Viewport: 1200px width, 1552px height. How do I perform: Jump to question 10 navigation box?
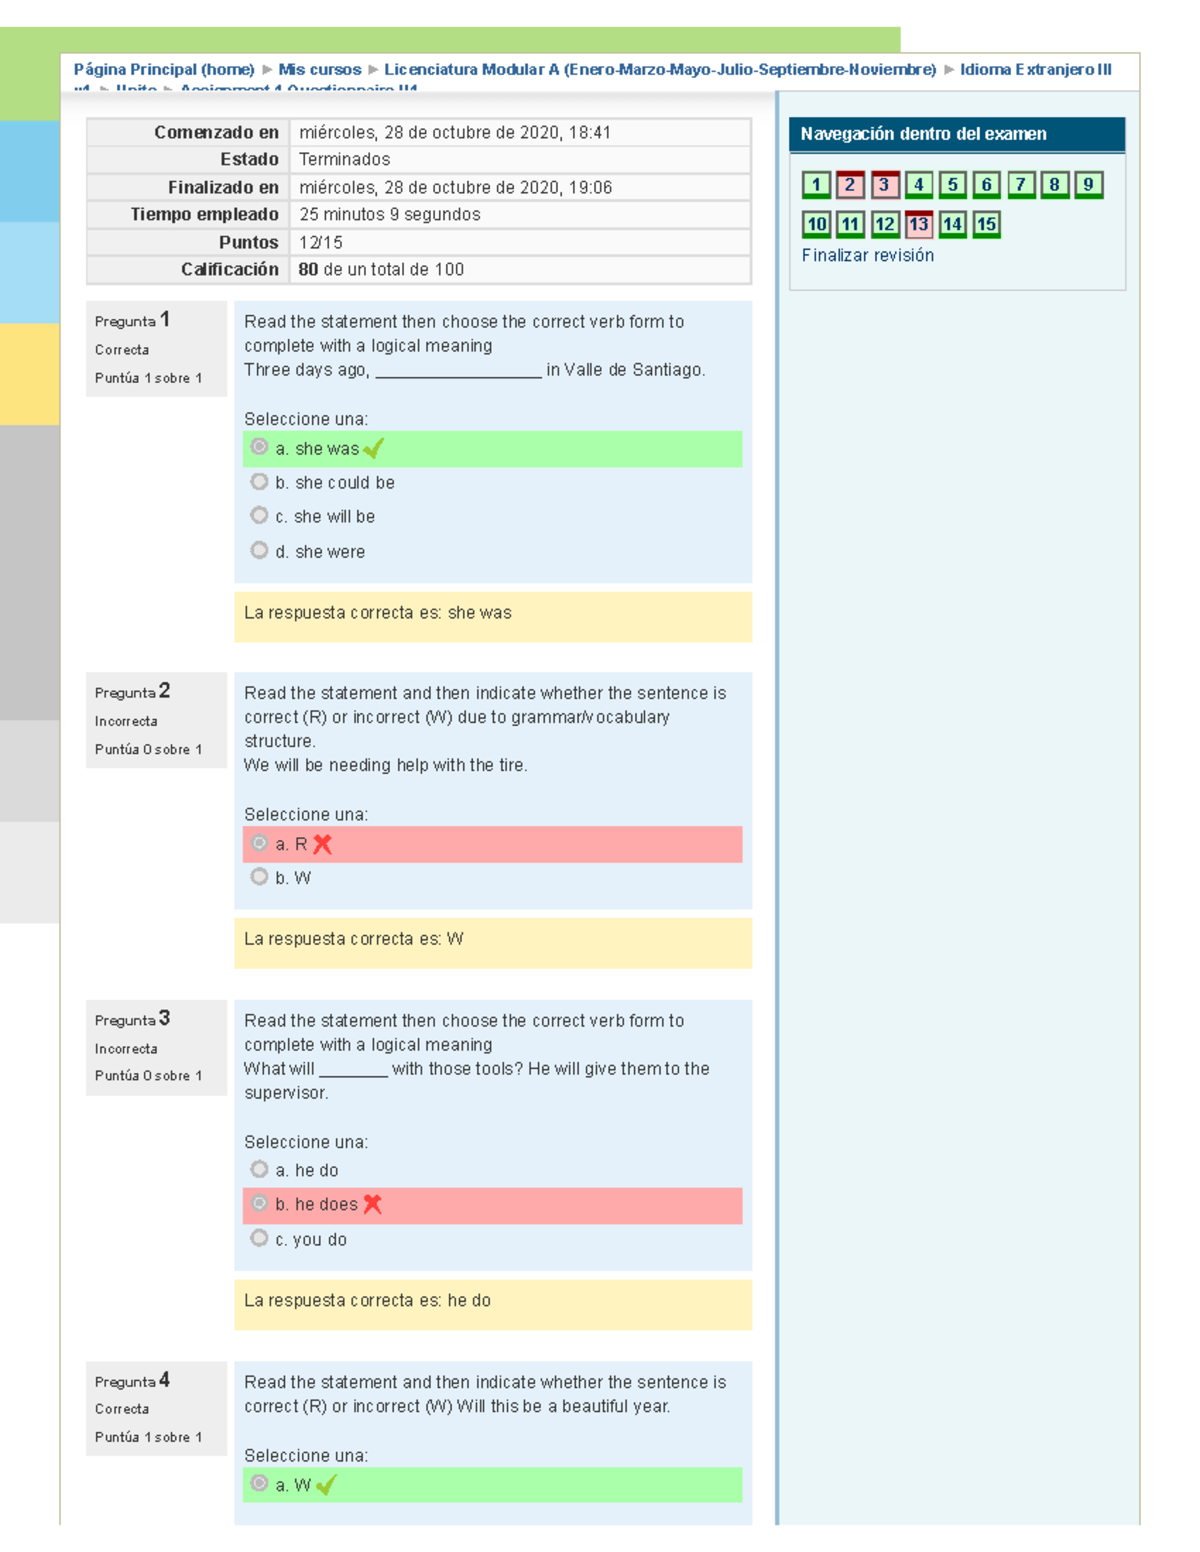(816, 224)
